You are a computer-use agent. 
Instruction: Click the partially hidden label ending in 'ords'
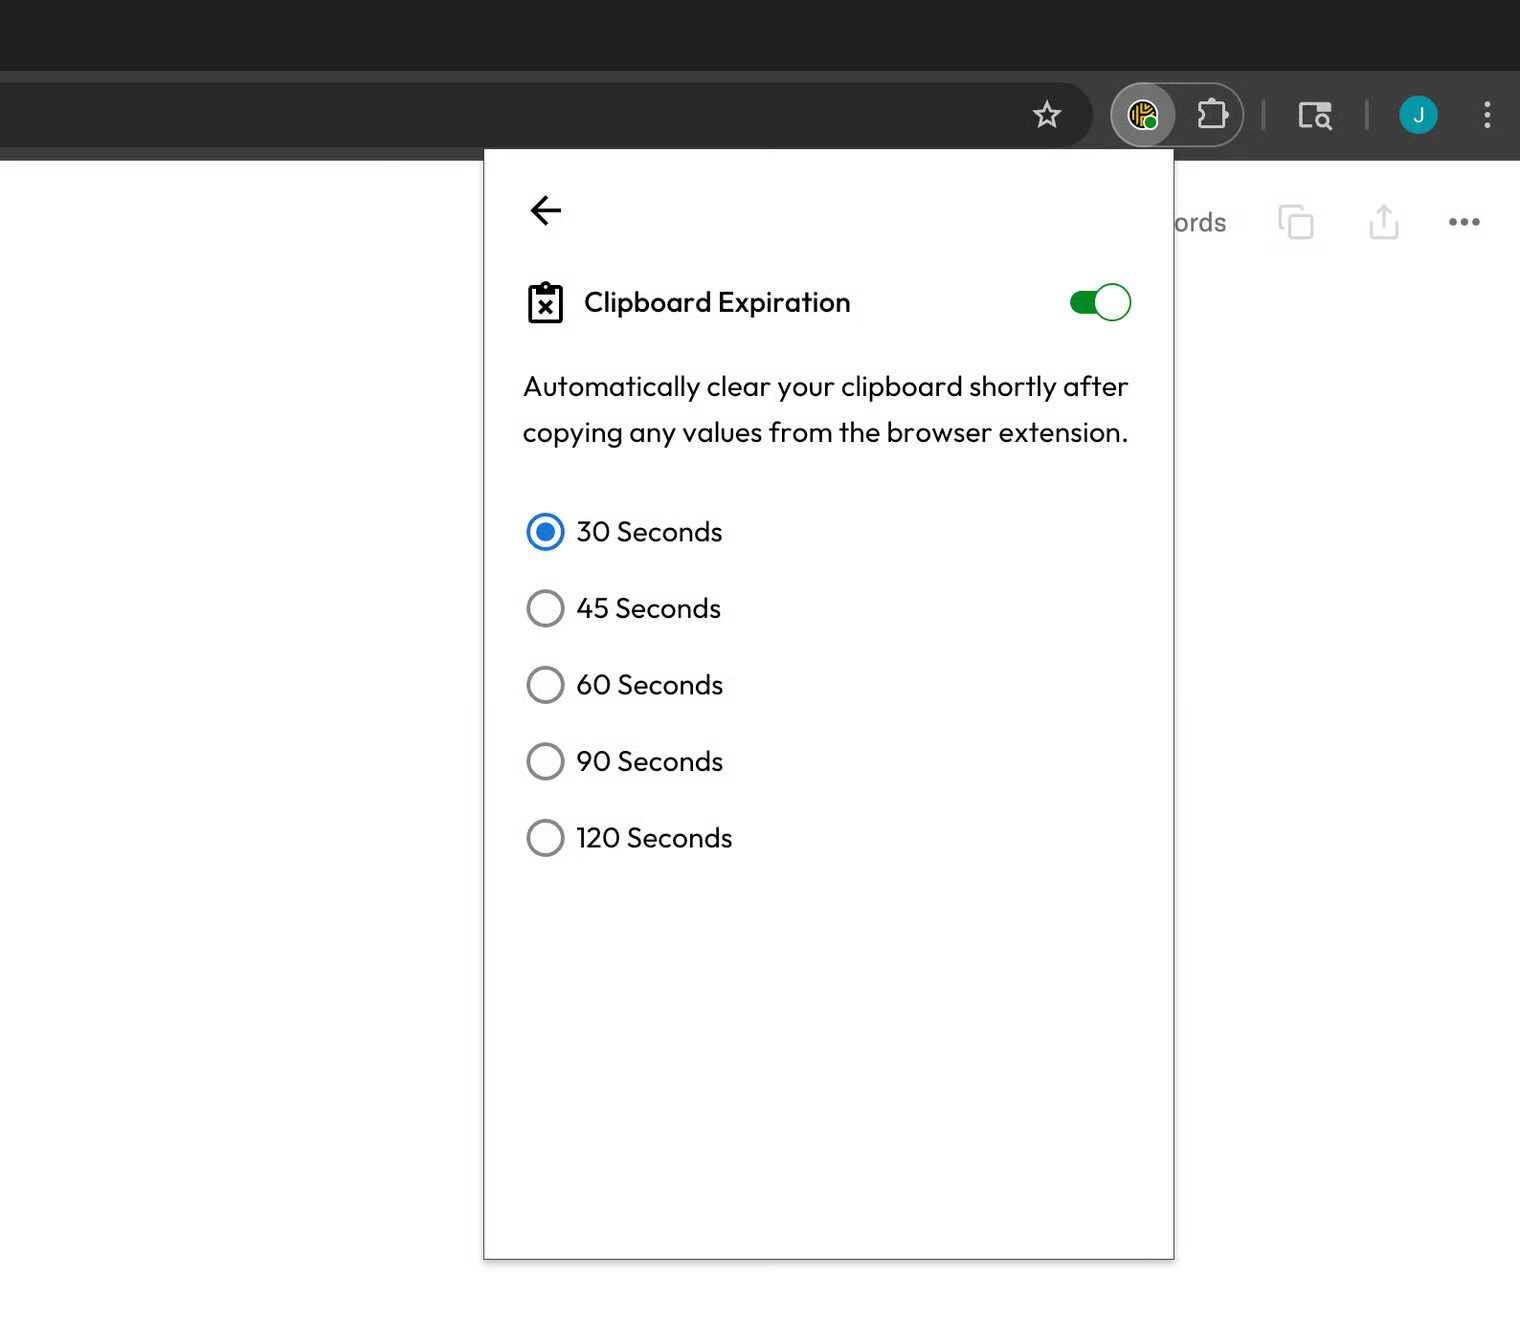[x=1200, y=223]
